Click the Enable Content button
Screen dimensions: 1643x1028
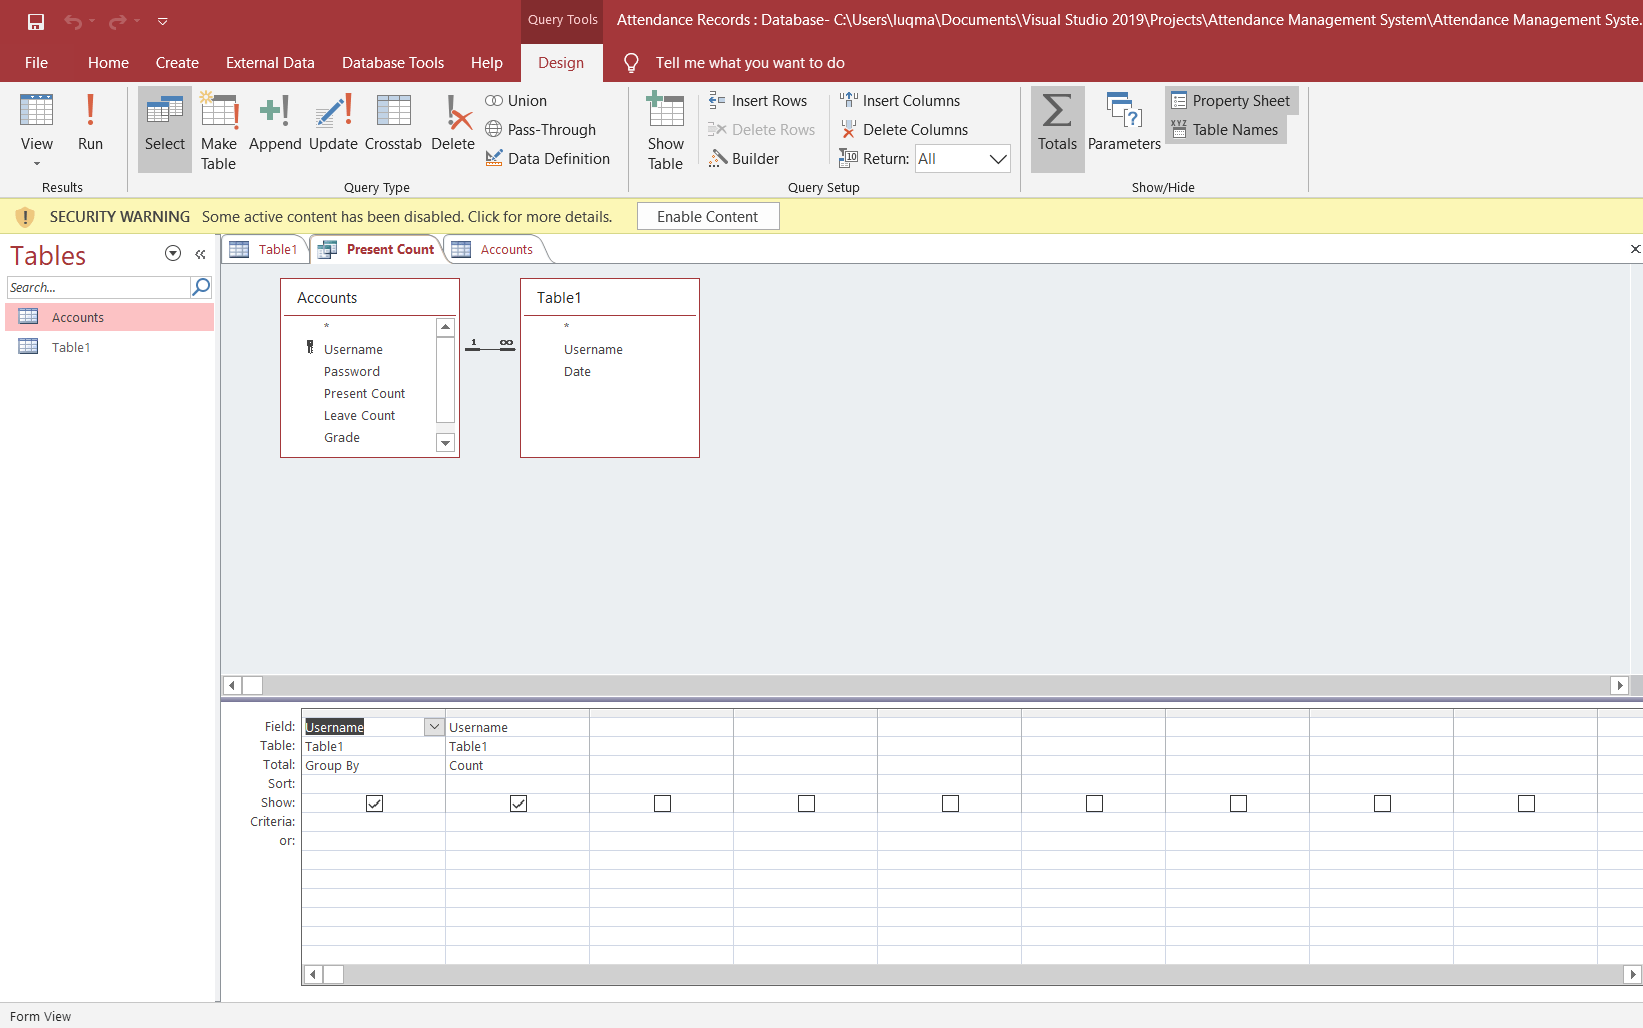708,216
